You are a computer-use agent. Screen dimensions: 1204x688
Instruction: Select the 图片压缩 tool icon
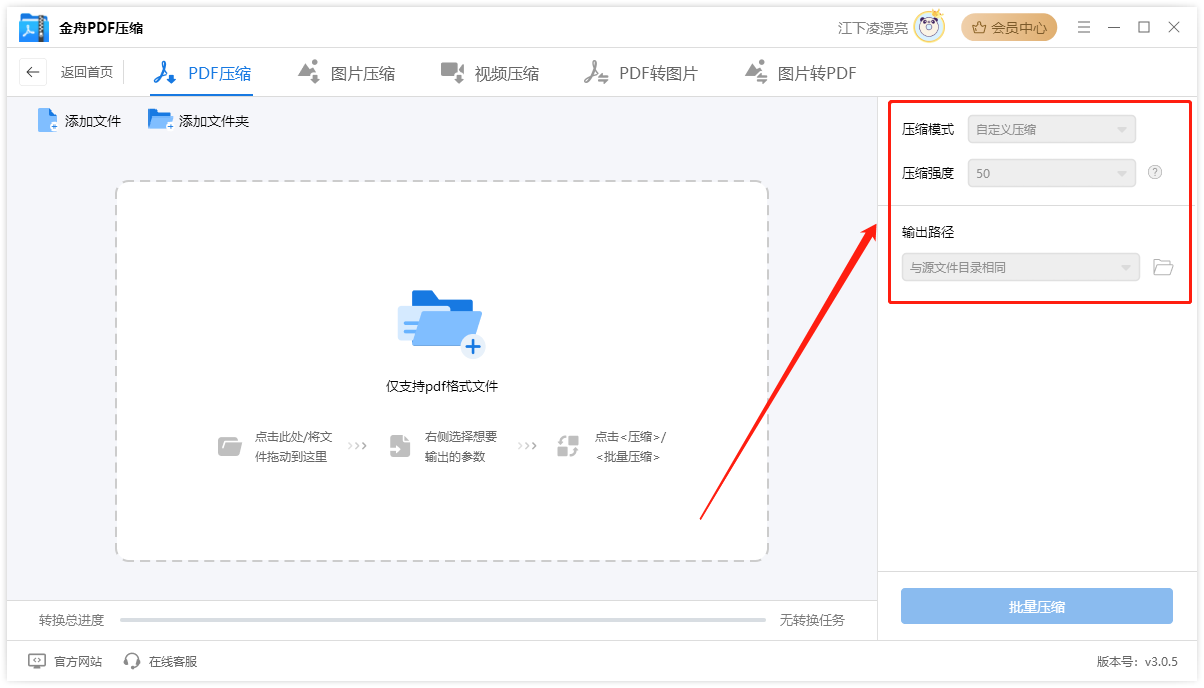(x=310, y=71)
